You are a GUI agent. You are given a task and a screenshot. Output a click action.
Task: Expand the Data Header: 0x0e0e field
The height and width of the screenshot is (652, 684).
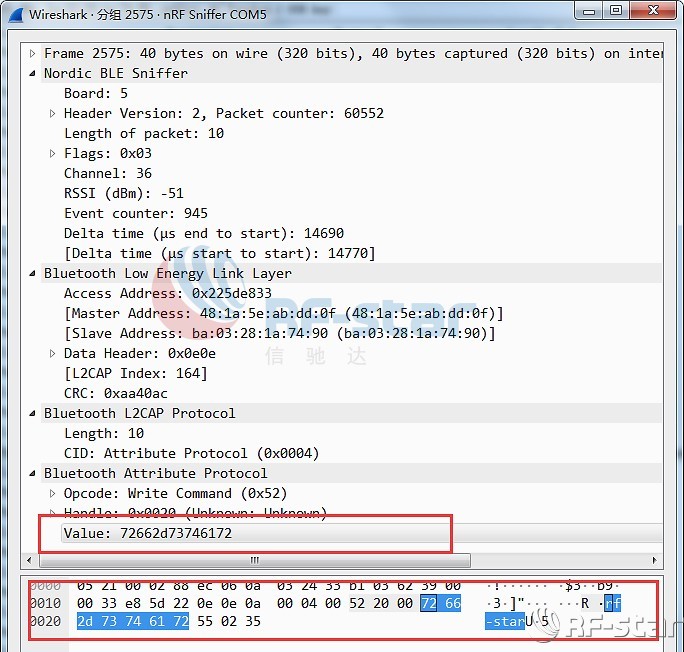point(53,353)
